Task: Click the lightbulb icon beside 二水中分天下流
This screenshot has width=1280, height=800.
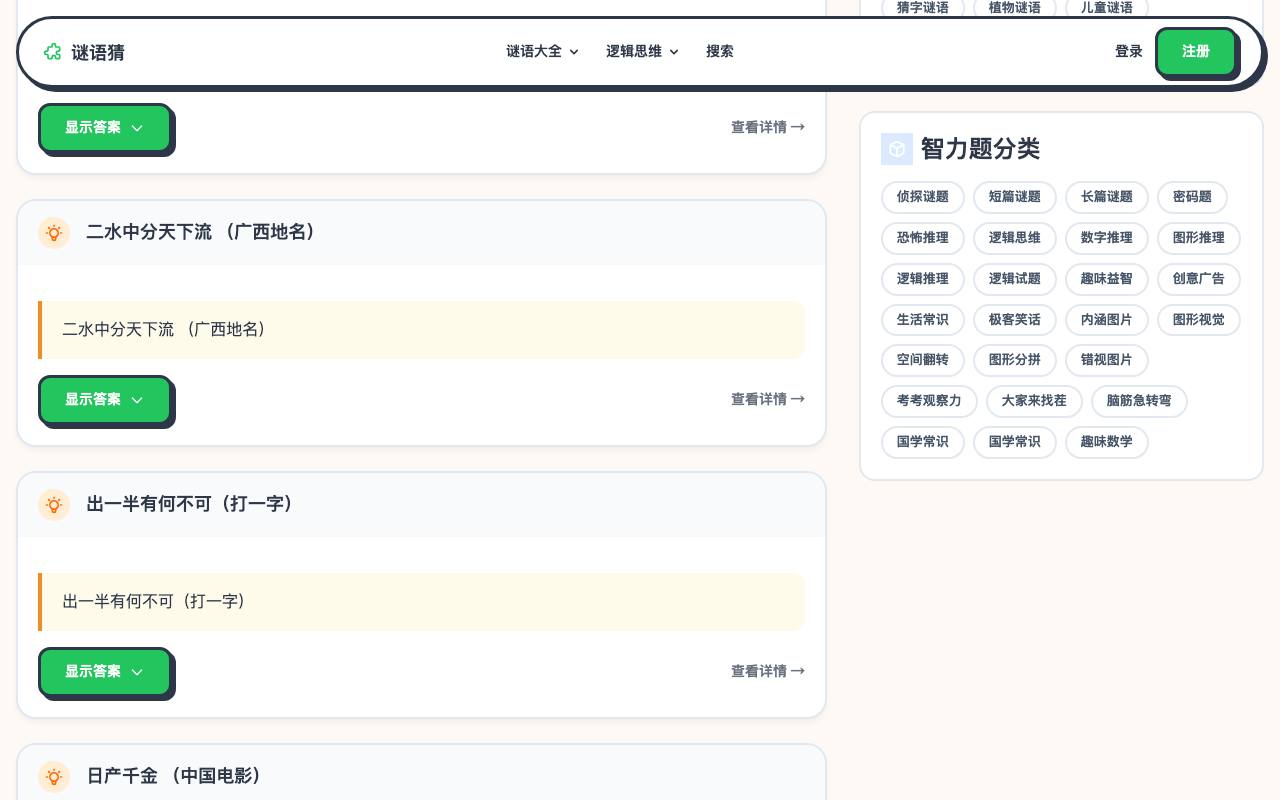Action: coord(54,233)
